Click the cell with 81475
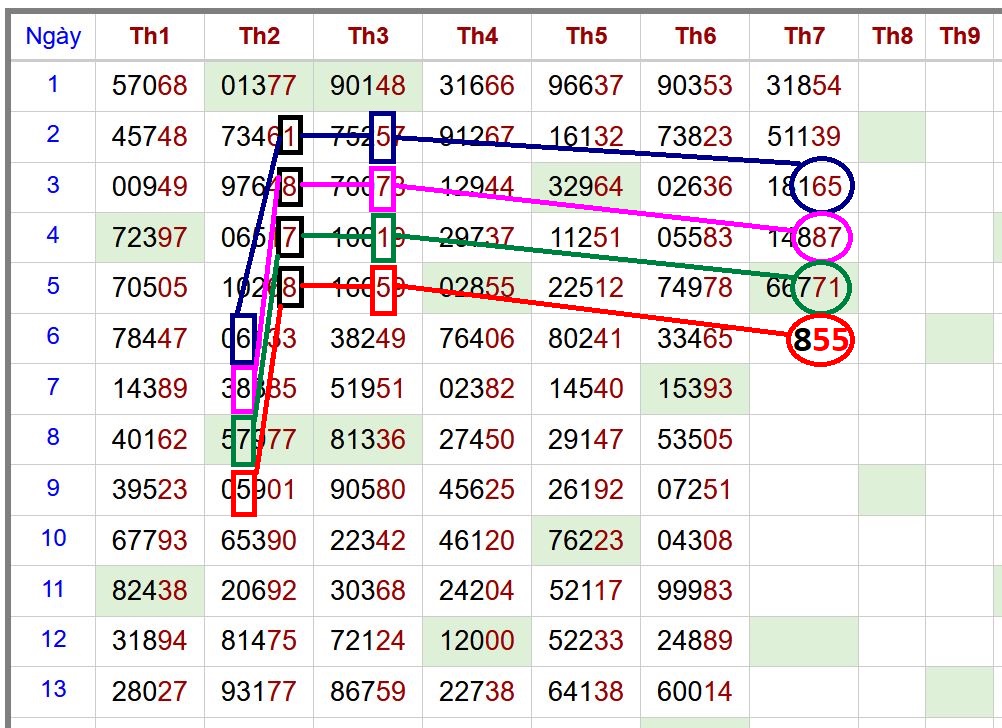The image size is (1002, 728). pyautogui.click(x=259, y=640)
